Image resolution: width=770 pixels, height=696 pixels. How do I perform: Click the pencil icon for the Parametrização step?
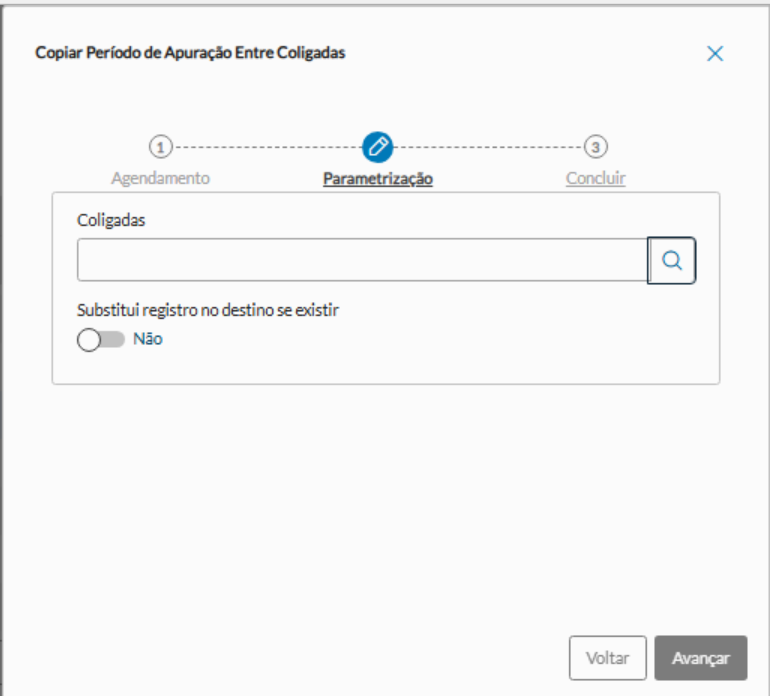click(377, 147)
